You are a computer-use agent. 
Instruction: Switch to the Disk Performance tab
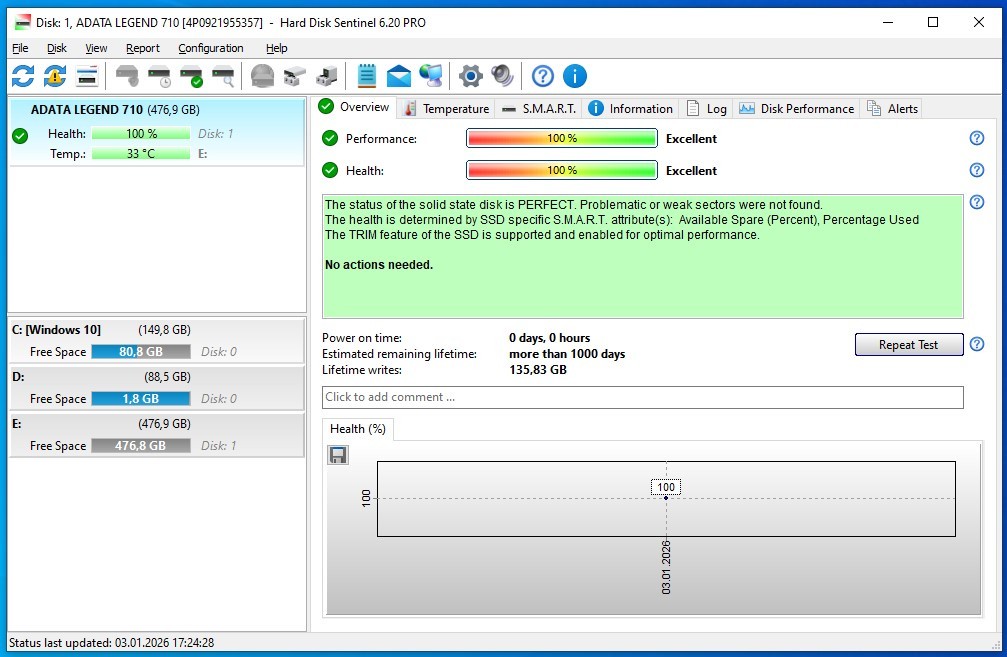point(796,109)
